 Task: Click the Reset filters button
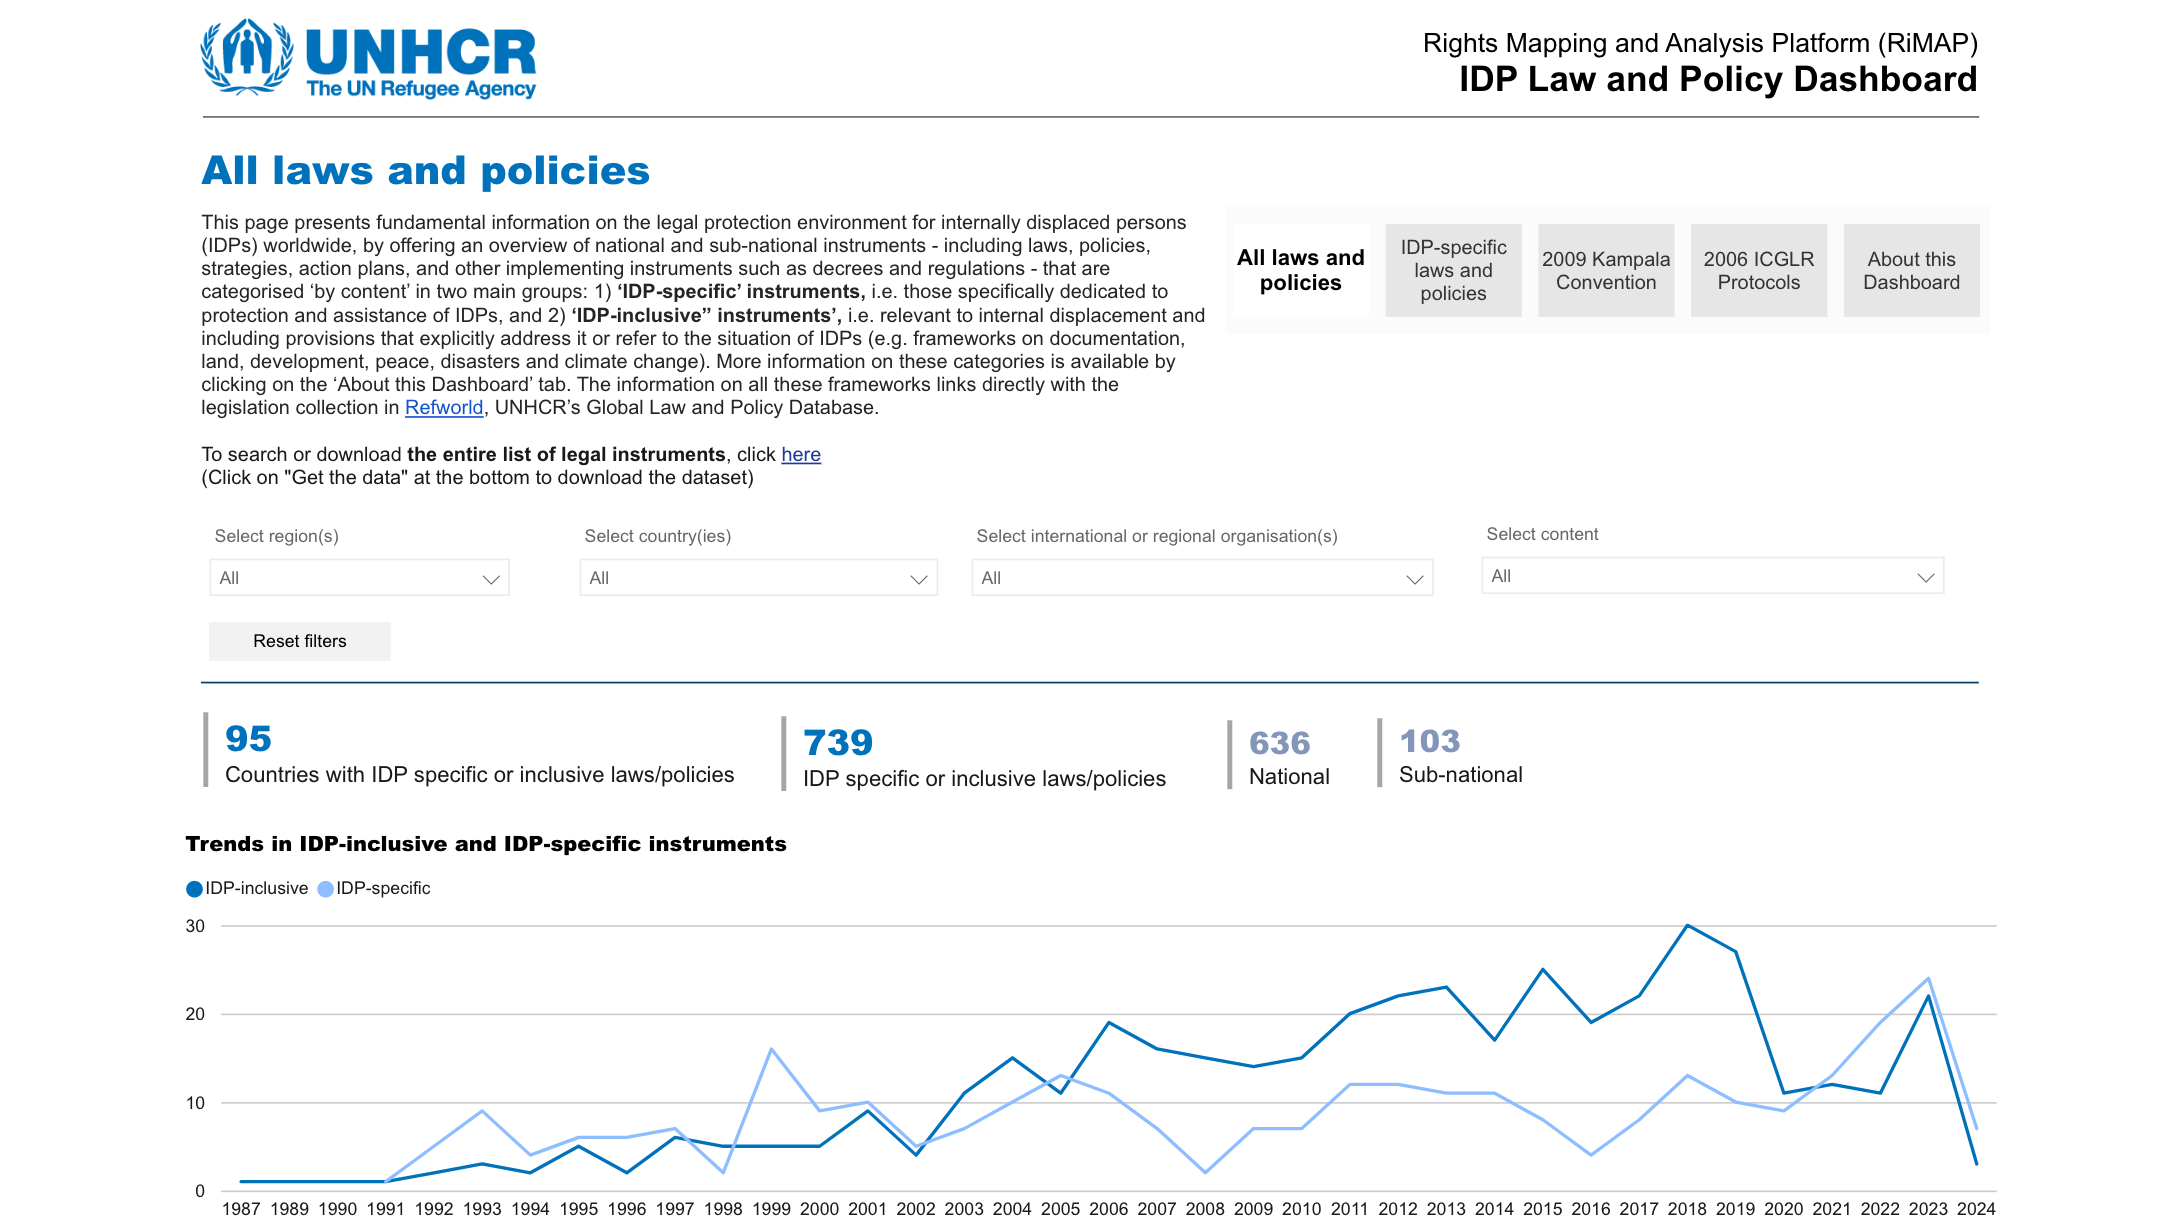click(x=299, y=641)
